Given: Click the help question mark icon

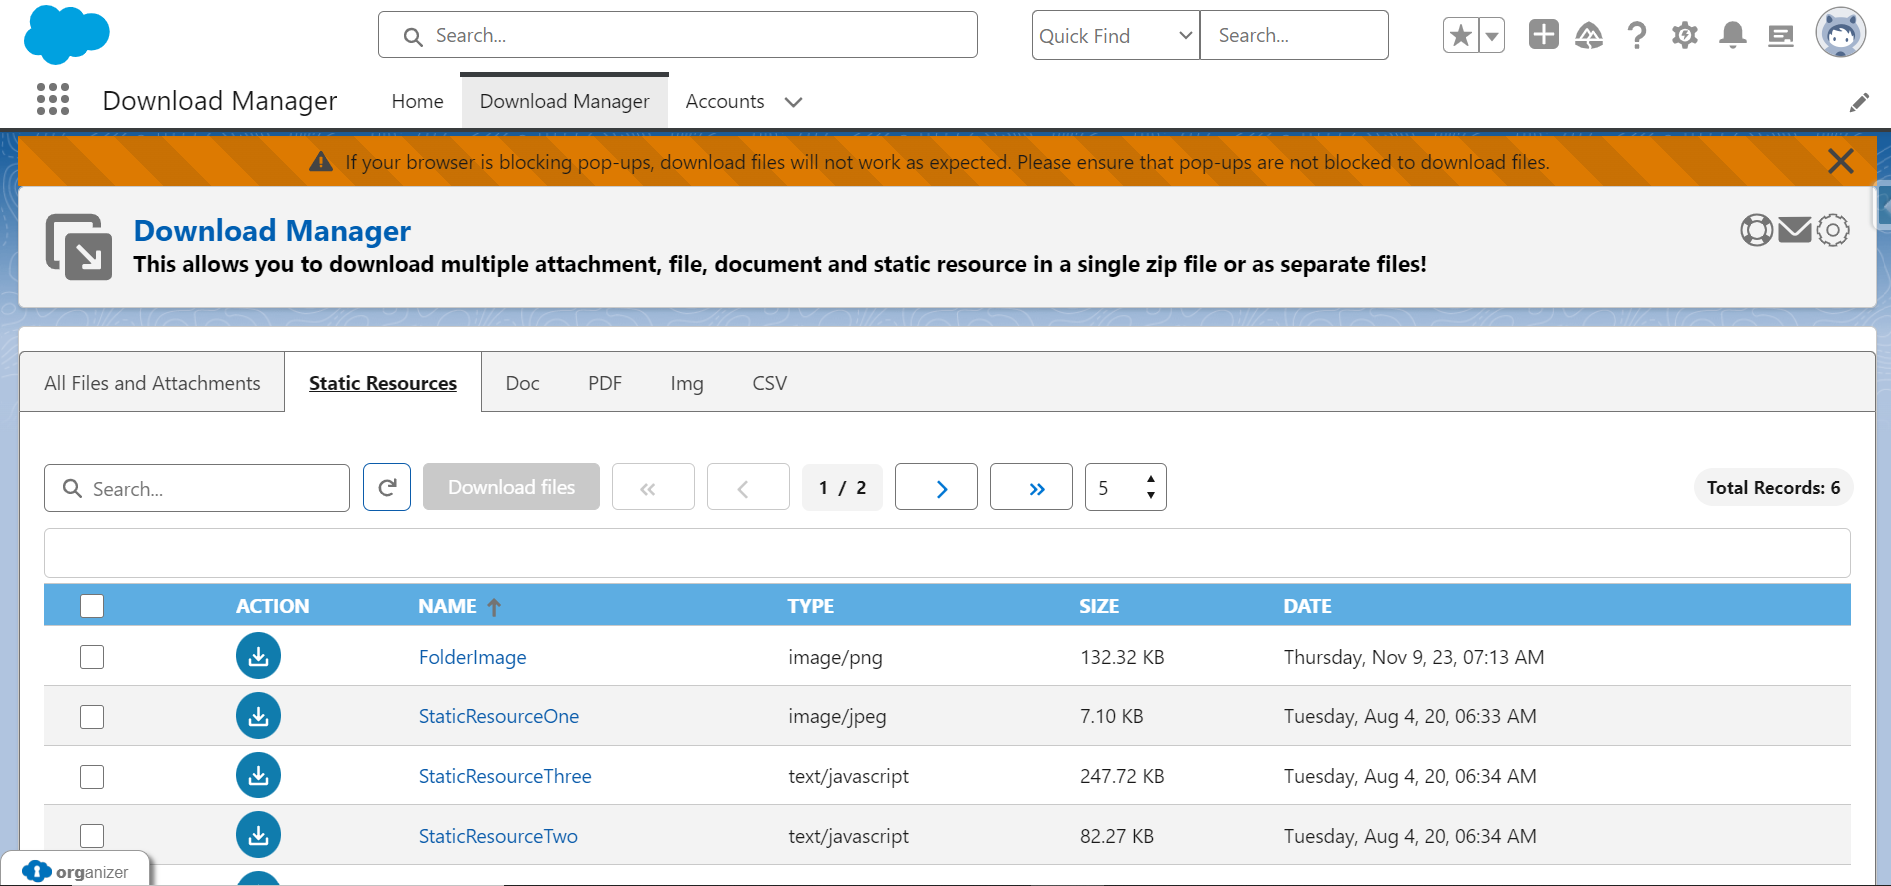Looking at the screenshot, I should (1637, 36).
